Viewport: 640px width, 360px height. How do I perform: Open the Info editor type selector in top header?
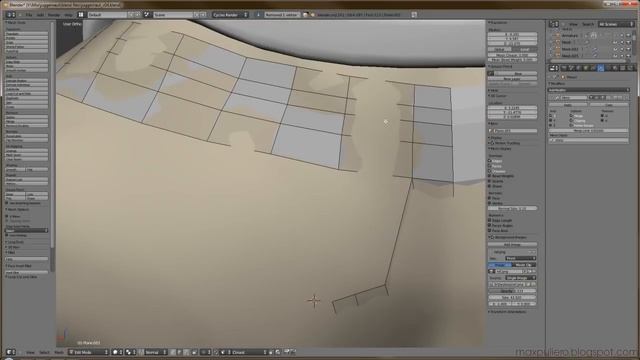point(11,15)
